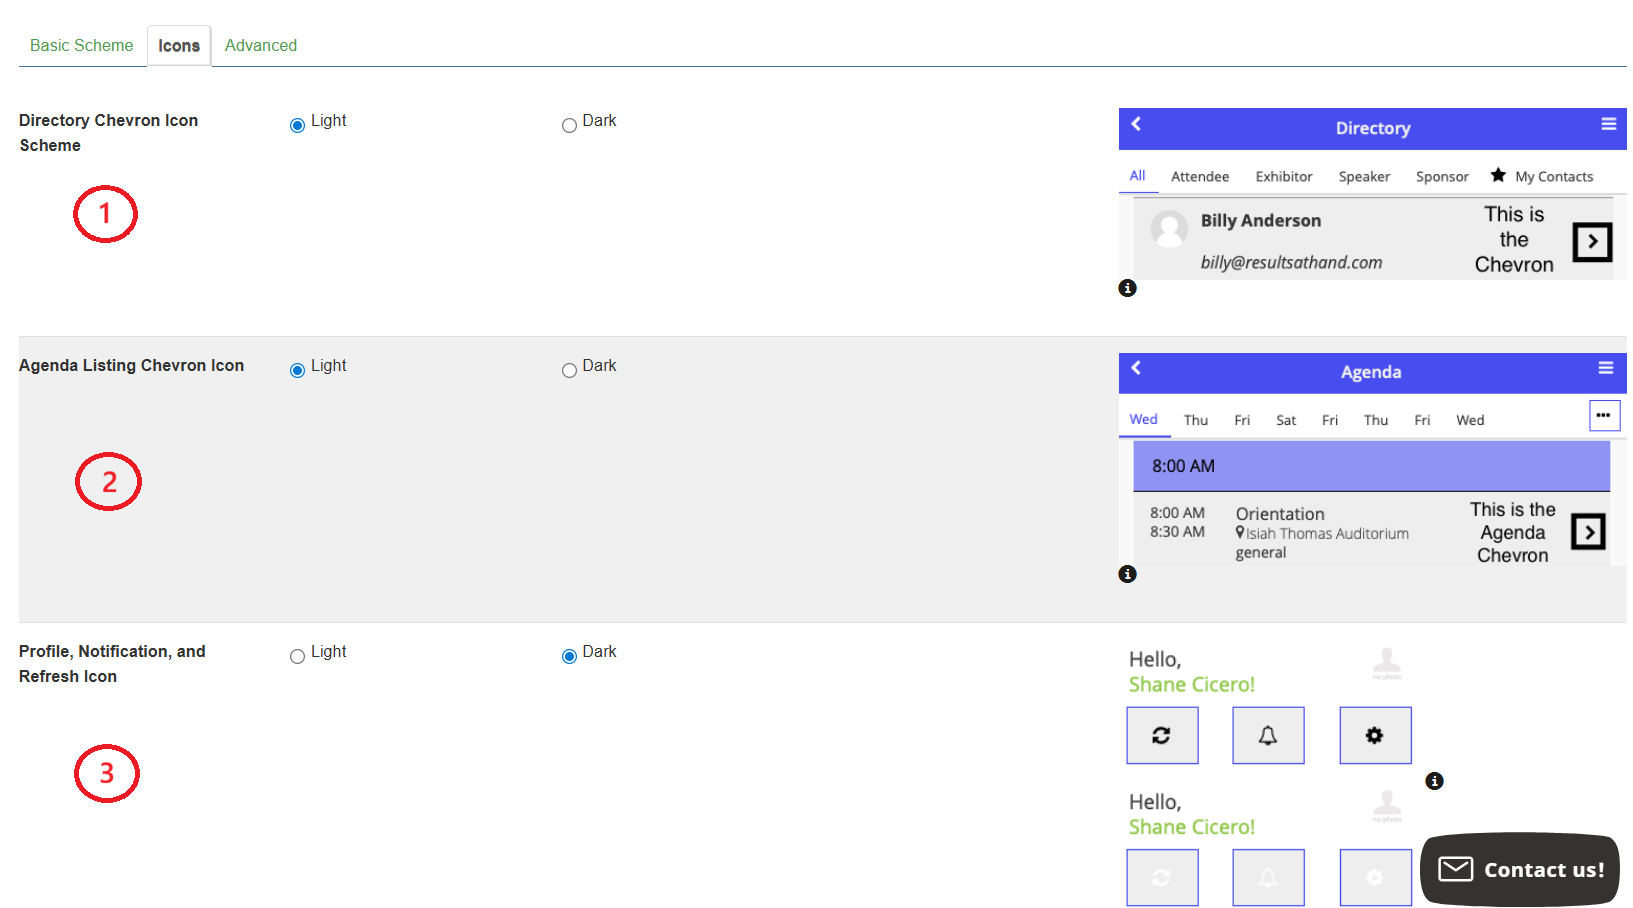Select Dark for Directory Chevron Icon Scheme
Screen dimensions: 1633x908
(x=569, y=126)
